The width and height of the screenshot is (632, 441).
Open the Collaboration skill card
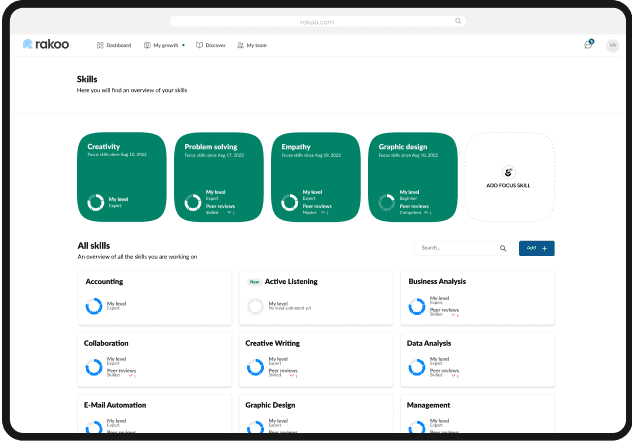155,360
